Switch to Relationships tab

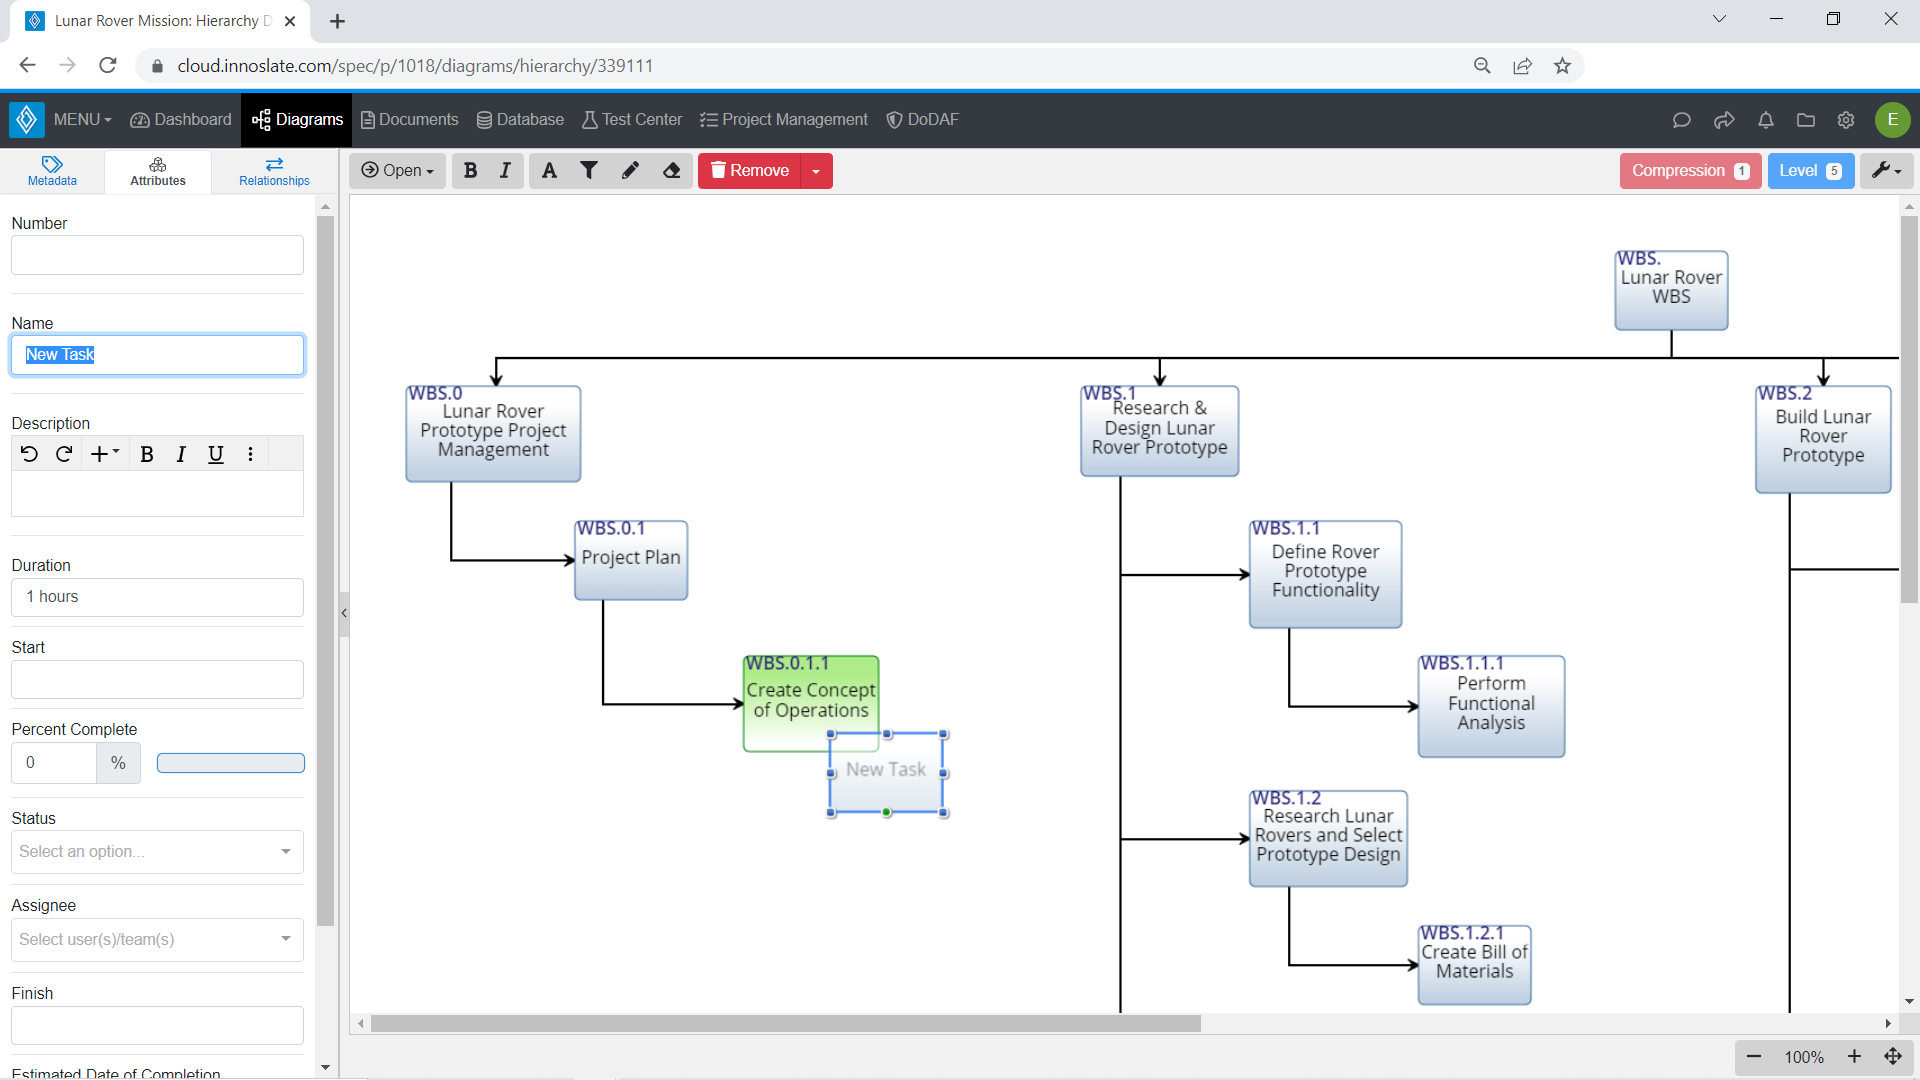(274, 171)
